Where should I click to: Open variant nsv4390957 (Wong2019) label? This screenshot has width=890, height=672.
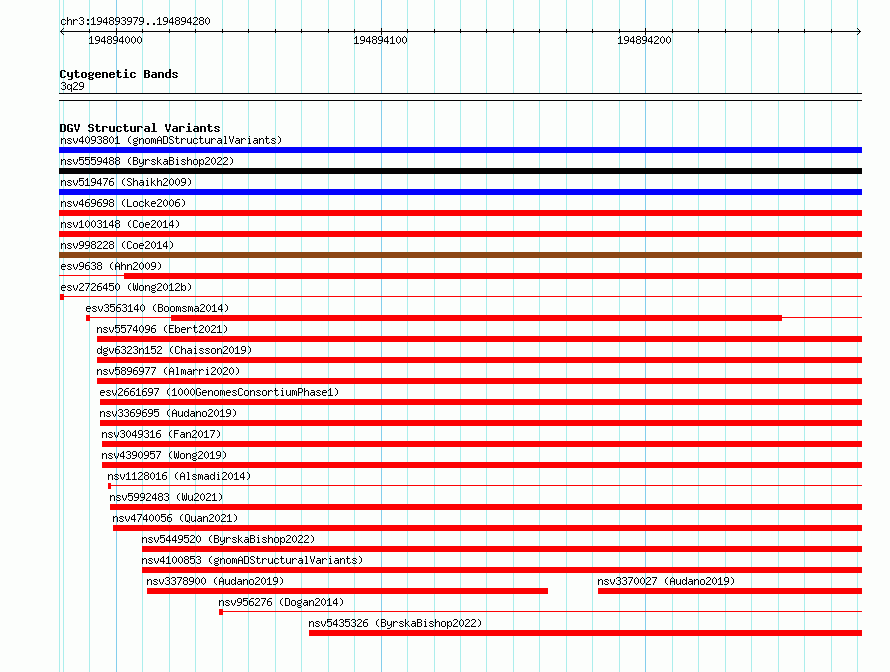point(164,455)
